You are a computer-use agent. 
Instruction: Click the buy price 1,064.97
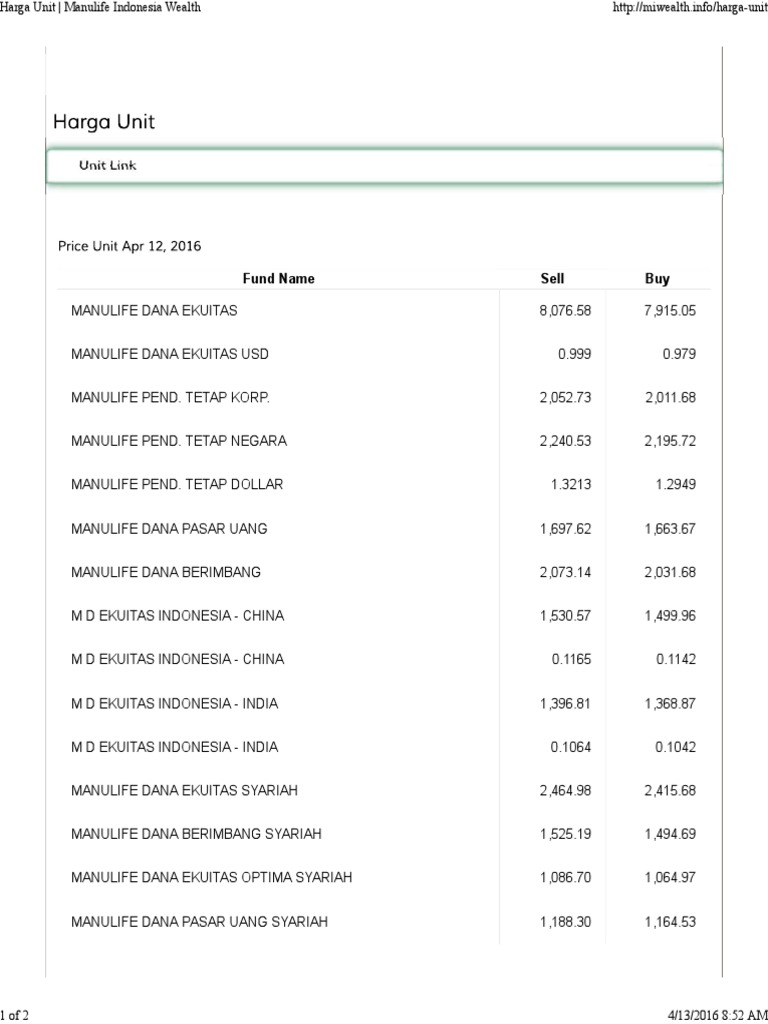tap(670, 877)
